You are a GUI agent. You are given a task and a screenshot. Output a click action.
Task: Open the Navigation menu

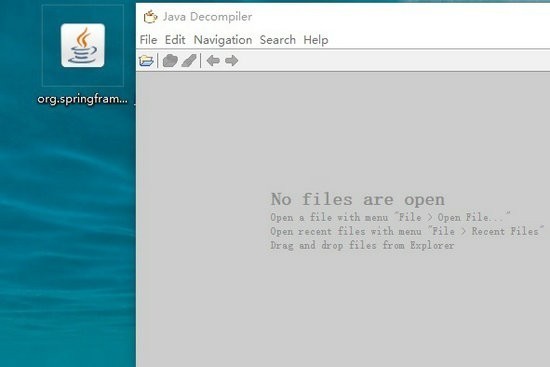click(x=223, y=40)
